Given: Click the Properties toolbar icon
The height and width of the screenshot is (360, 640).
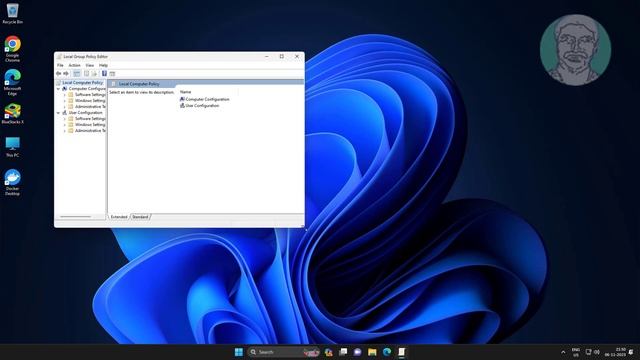Looking at the screenshot, I should click(87, 73).
